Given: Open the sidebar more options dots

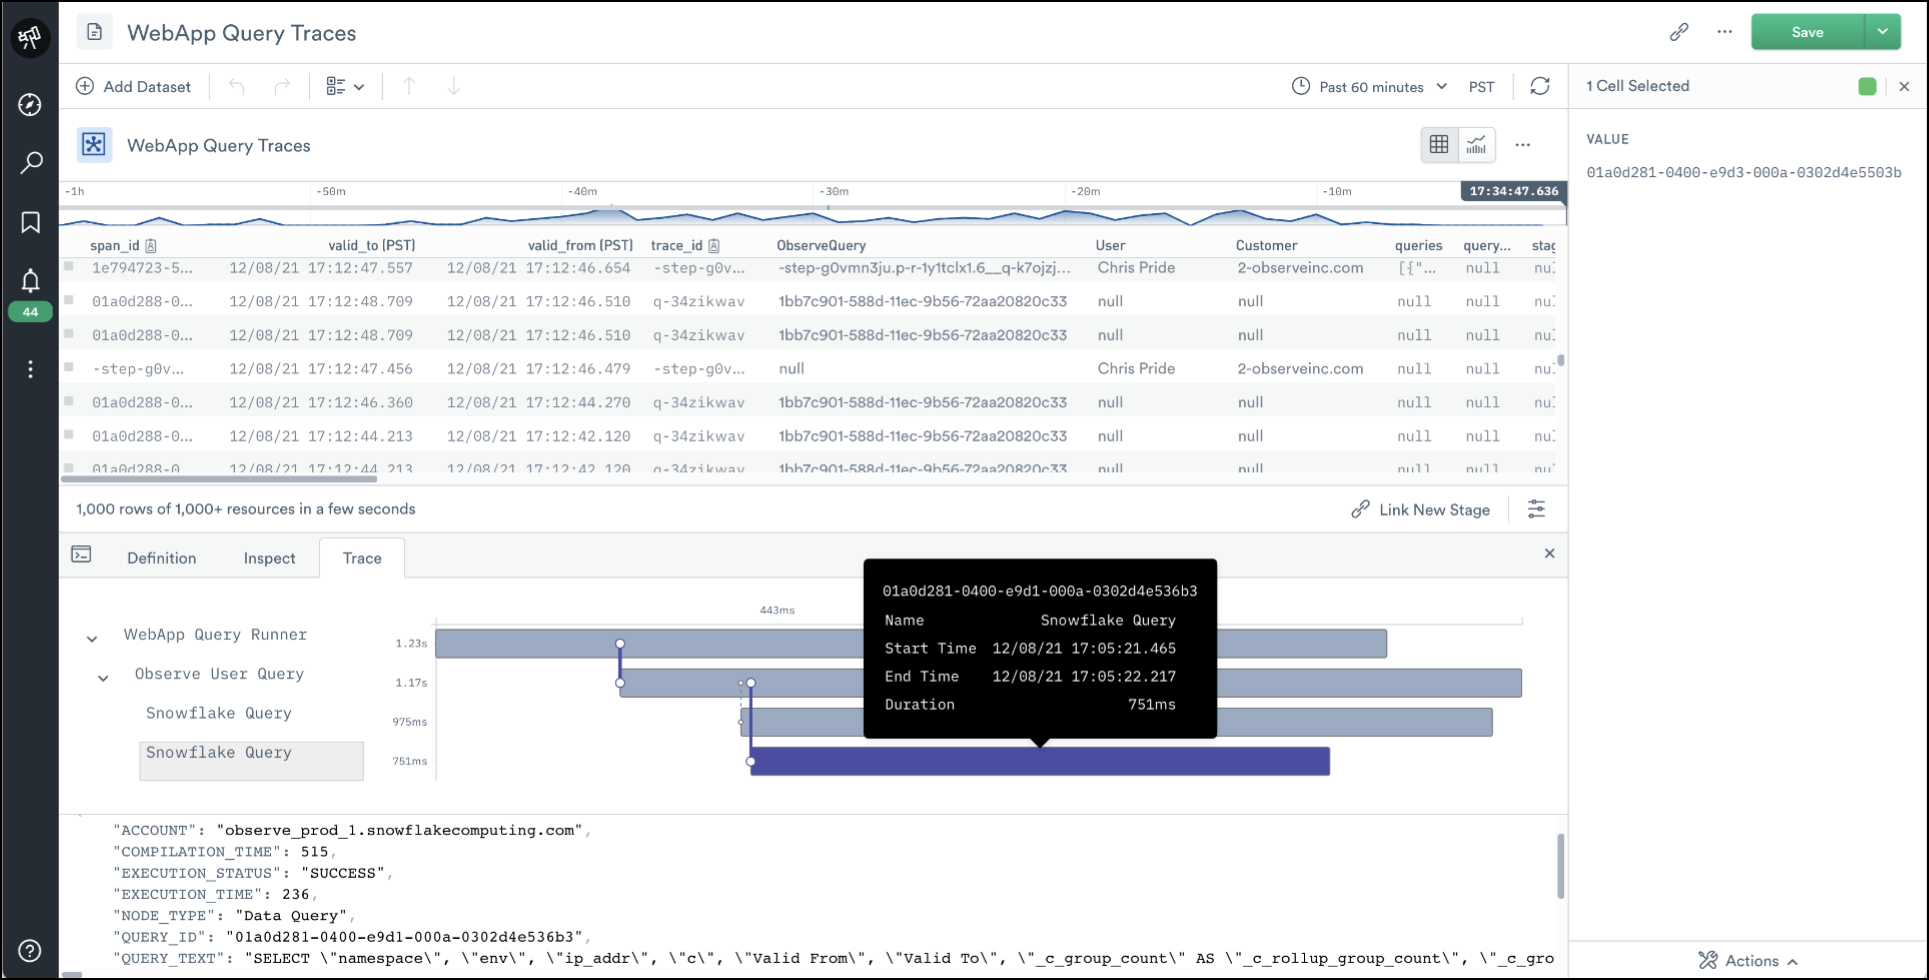Looking at the screenshot, I should [30, 369].
